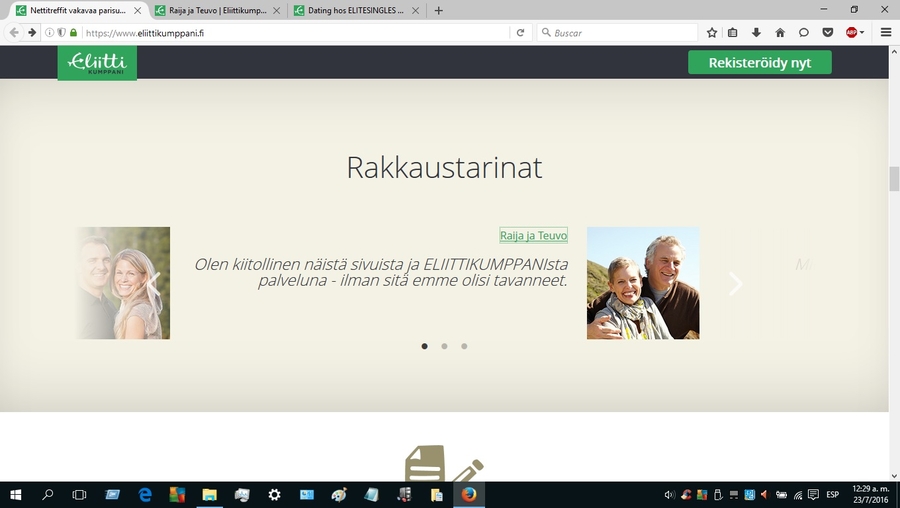The width and height of the screenshot is (900, 508).
Task: Open Settings gear on taskbar
Action: [274, 495]
